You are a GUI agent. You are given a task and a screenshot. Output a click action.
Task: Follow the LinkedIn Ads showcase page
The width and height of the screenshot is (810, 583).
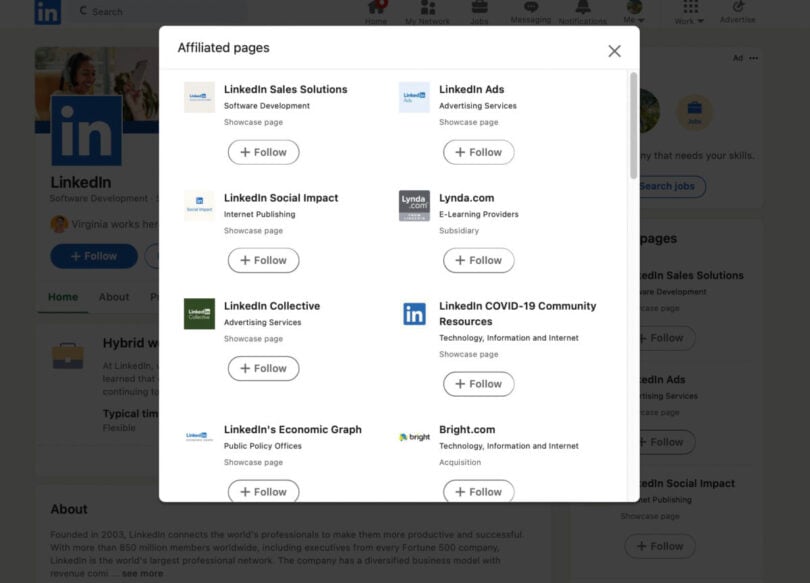478,152
